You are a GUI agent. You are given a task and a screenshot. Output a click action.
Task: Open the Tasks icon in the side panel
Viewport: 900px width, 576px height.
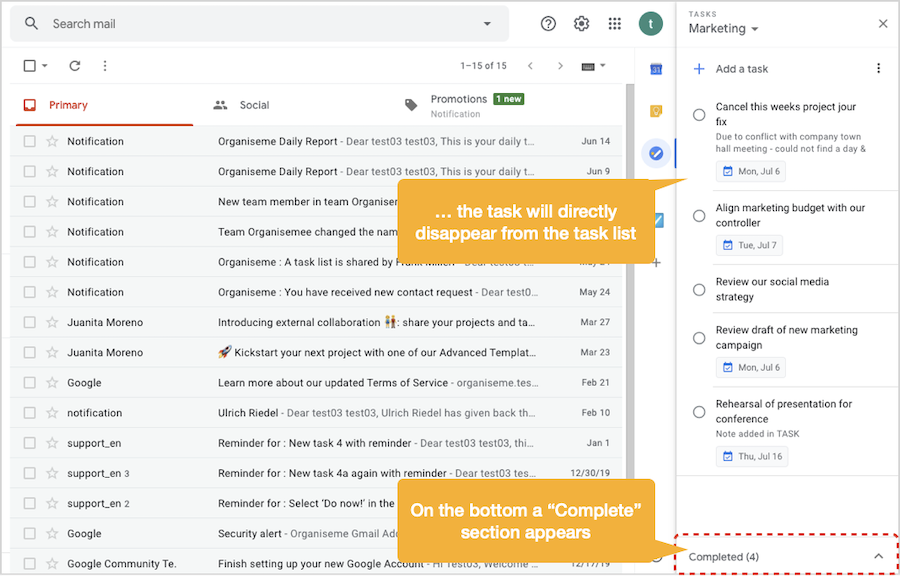point(656,154)
